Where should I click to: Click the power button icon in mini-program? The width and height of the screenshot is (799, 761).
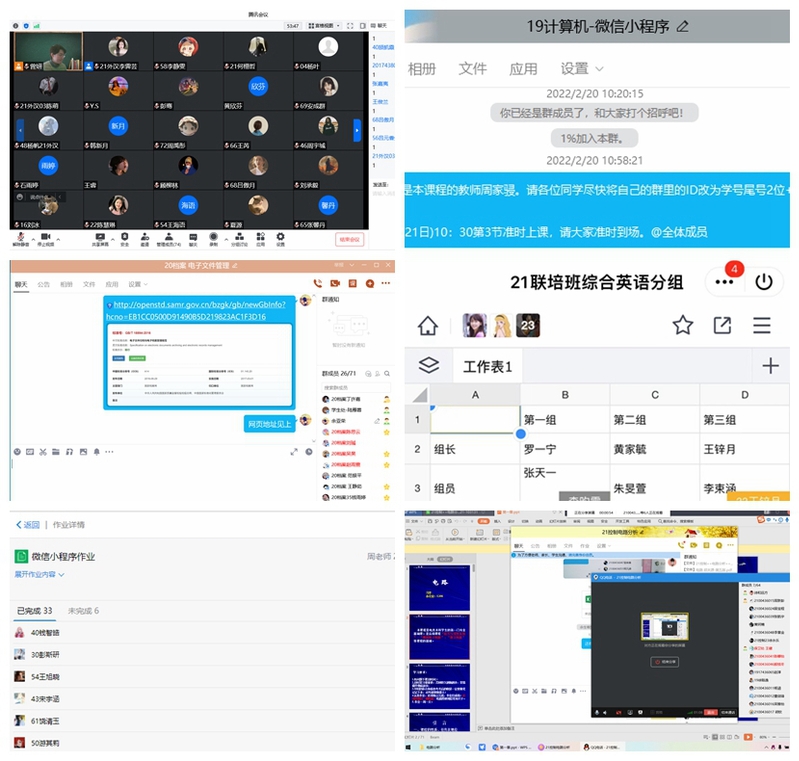point(764,282)
